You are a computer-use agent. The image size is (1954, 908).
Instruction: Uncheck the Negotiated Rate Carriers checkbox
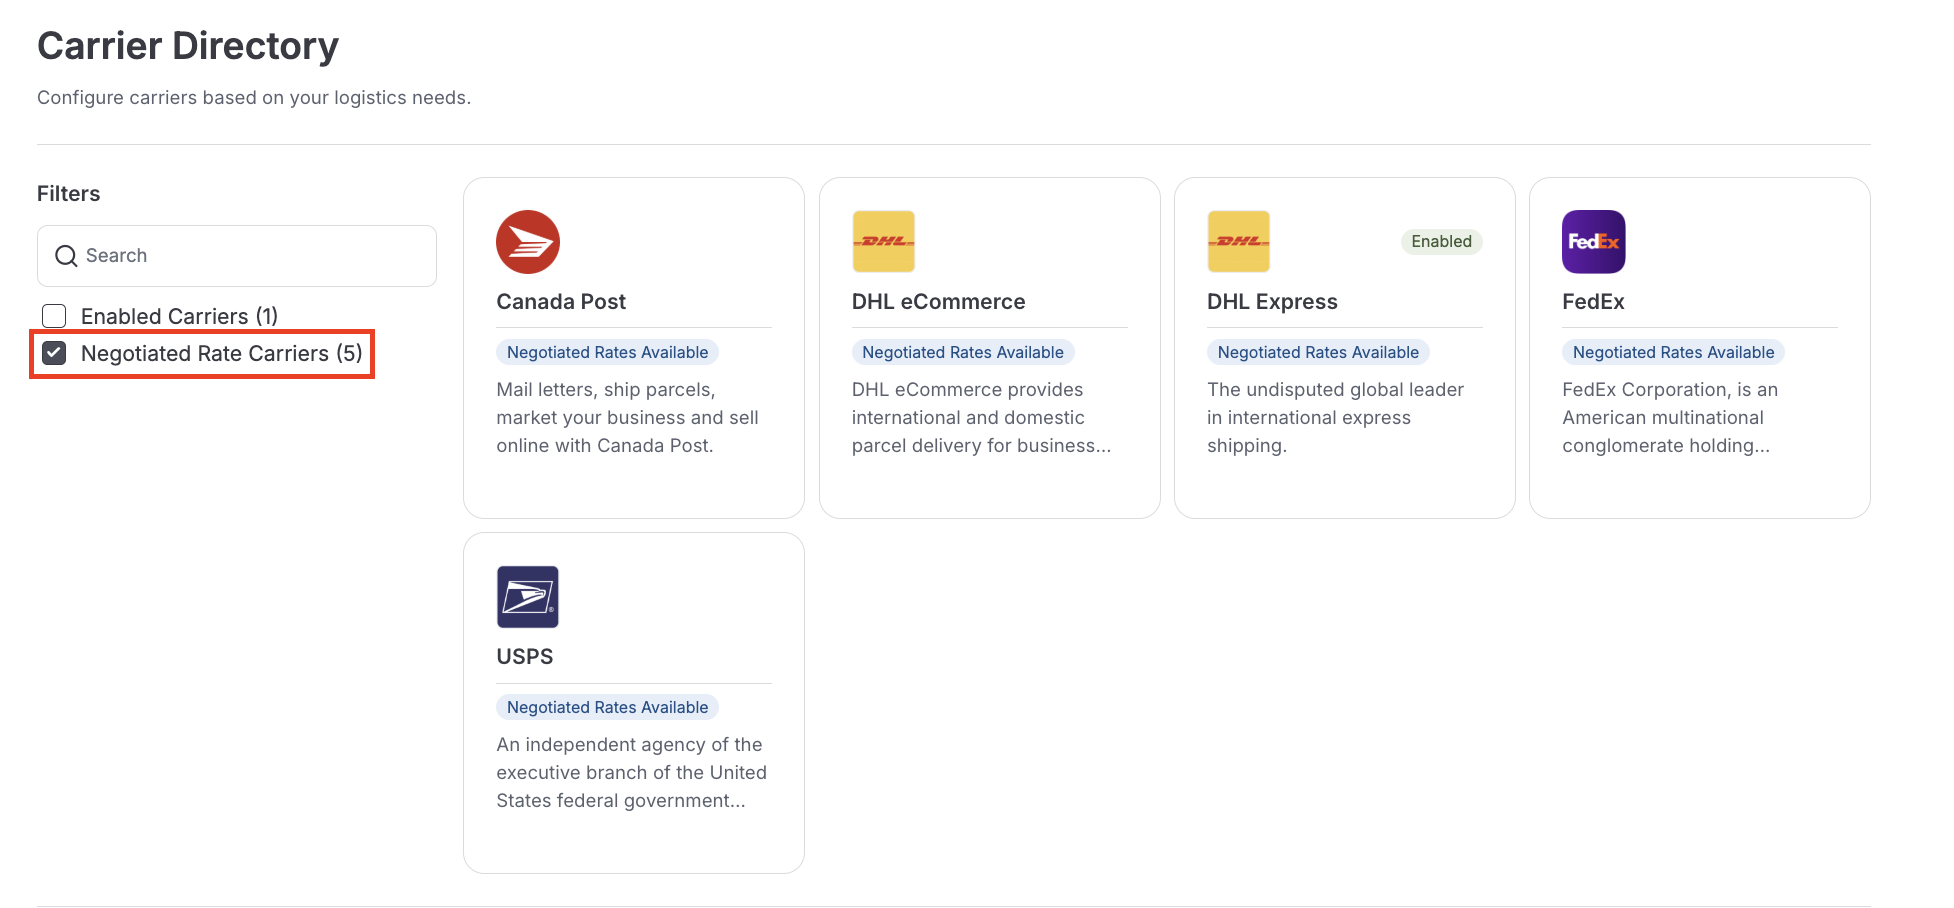click(x=55, y=353)
